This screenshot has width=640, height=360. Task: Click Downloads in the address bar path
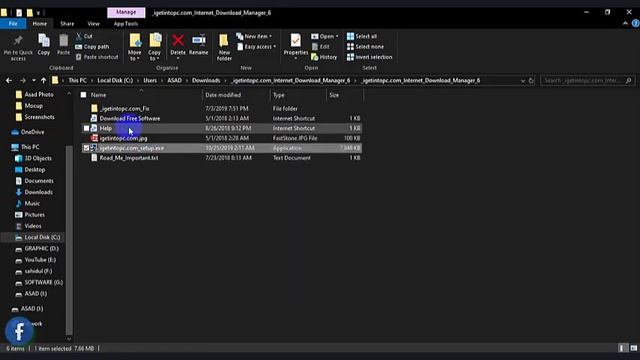point(206,80)
